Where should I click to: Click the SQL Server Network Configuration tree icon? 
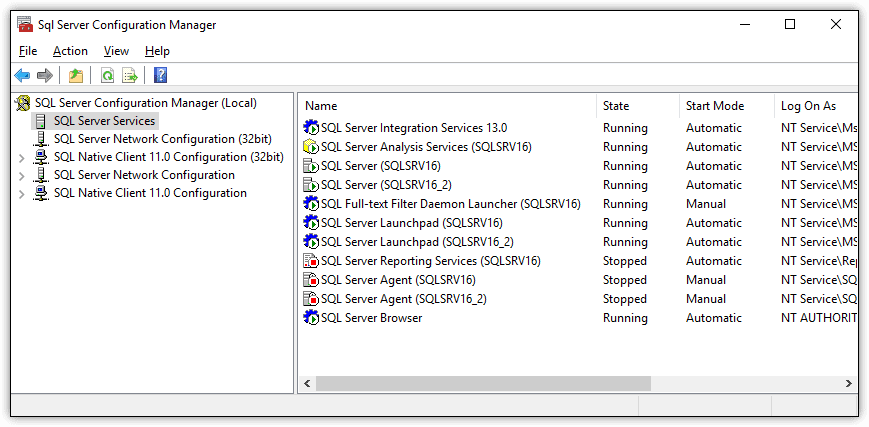[41, 175]
